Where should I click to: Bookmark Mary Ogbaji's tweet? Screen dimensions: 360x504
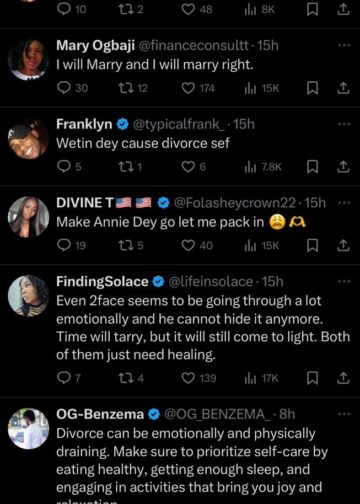pyautogui.click(x=312, y=88)
